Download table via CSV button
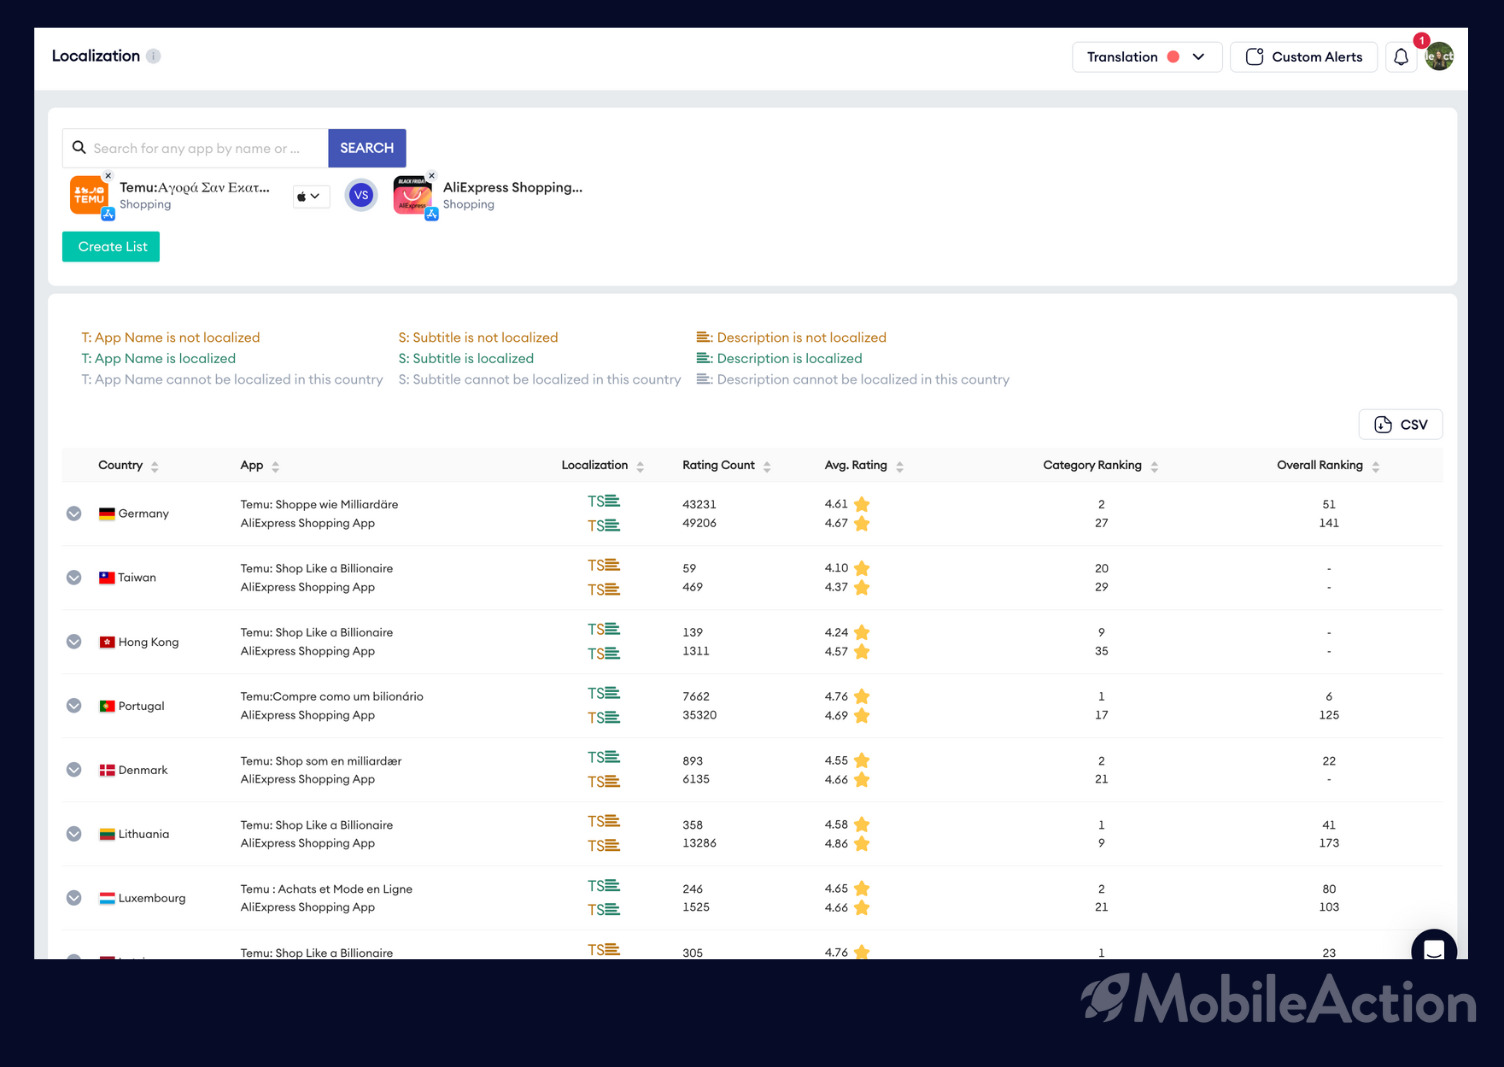Viewport: 1504px width, 1067px height. 1400,425
